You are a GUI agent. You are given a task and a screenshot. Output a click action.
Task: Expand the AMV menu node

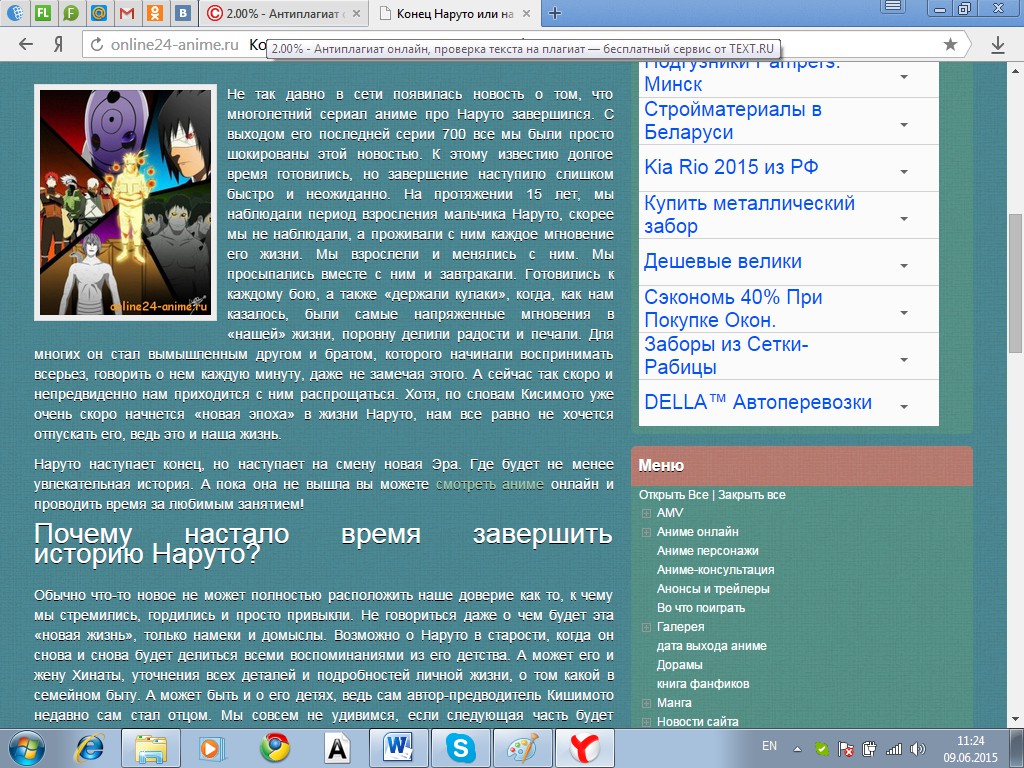point(647,513)
